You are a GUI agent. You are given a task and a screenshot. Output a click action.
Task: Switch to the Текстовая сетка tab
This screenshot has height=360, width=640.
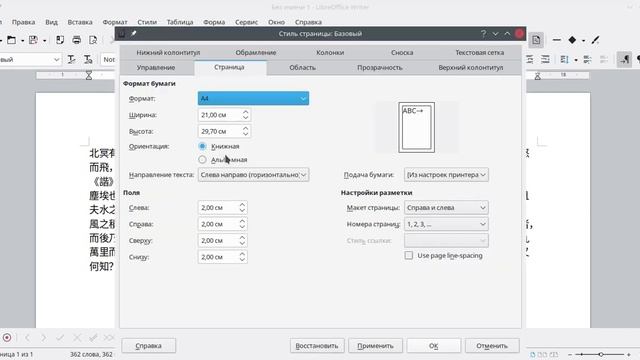point(480,53)
